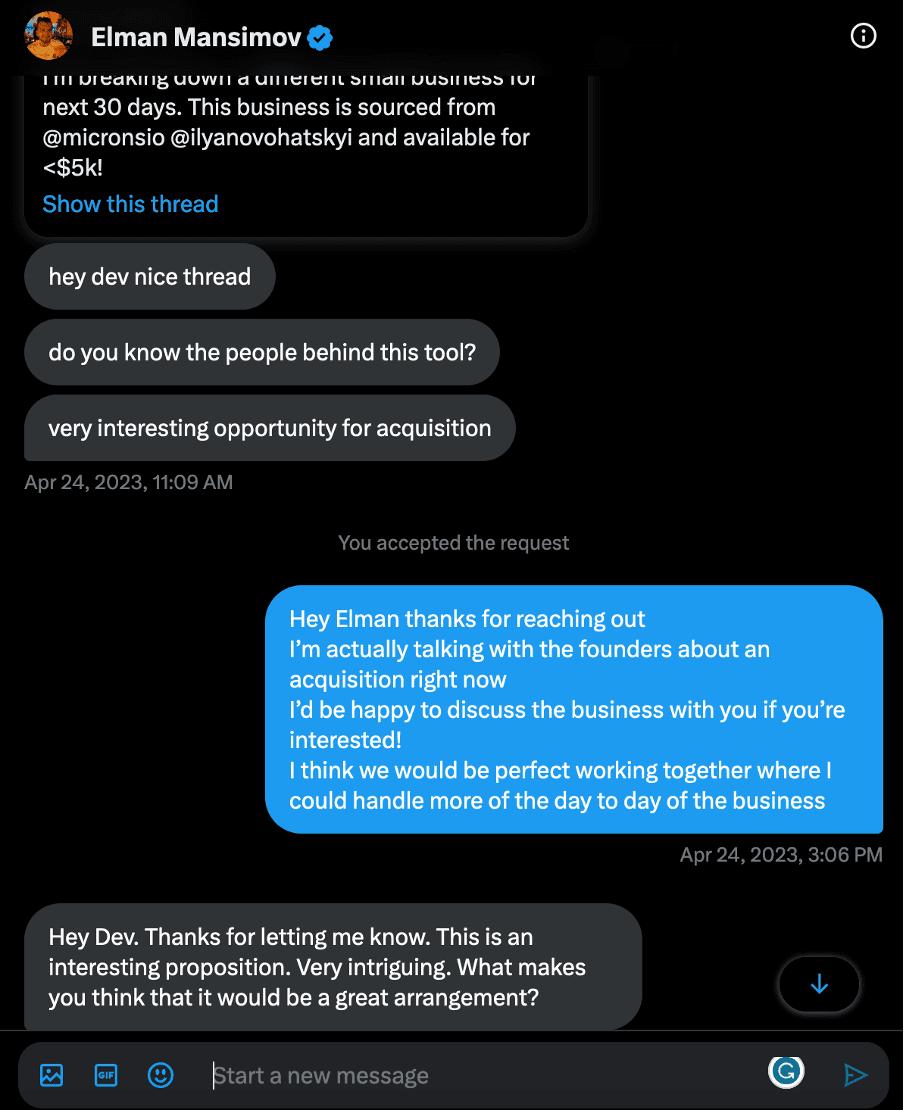
Task: Click the 'You accepted the request' notice
Action: pos(453,542)
